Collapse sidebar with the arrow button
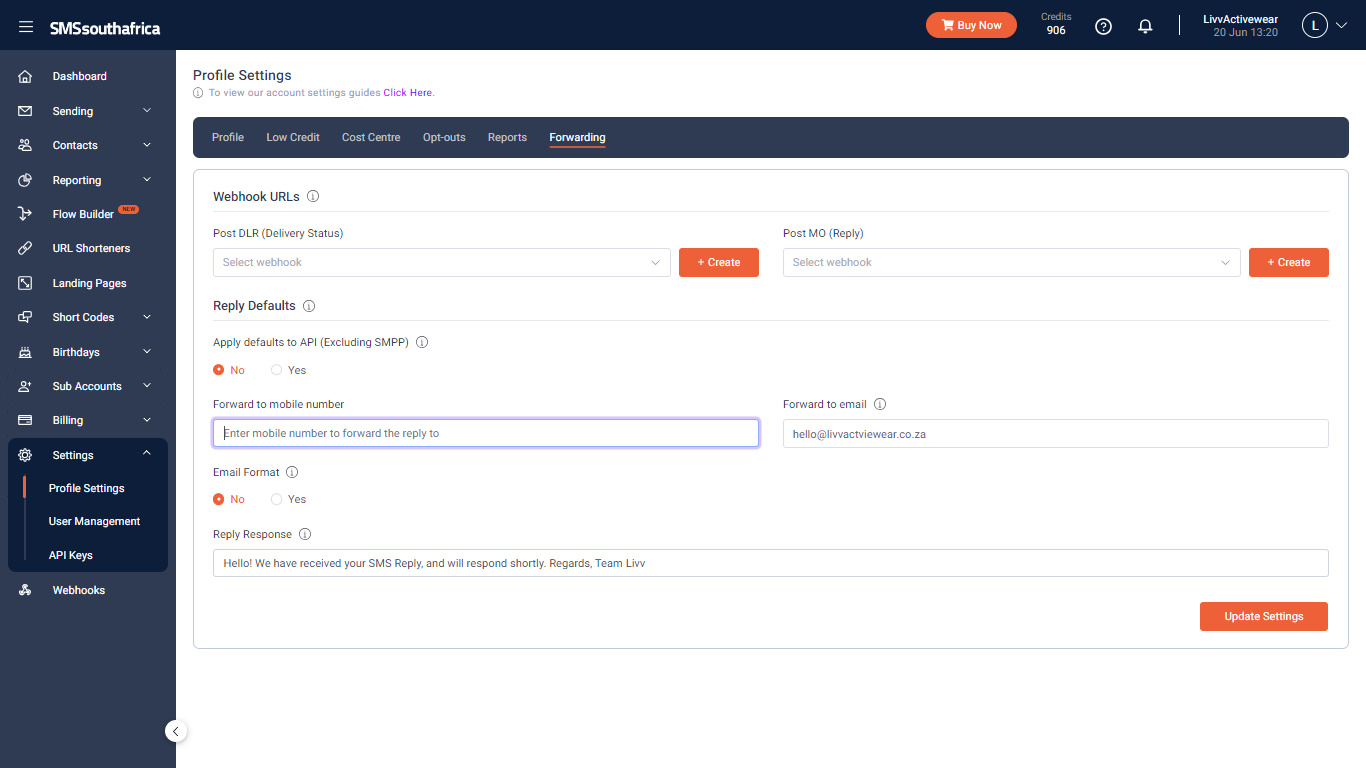Screen dimensions: 1366x768 click(176, 731)
